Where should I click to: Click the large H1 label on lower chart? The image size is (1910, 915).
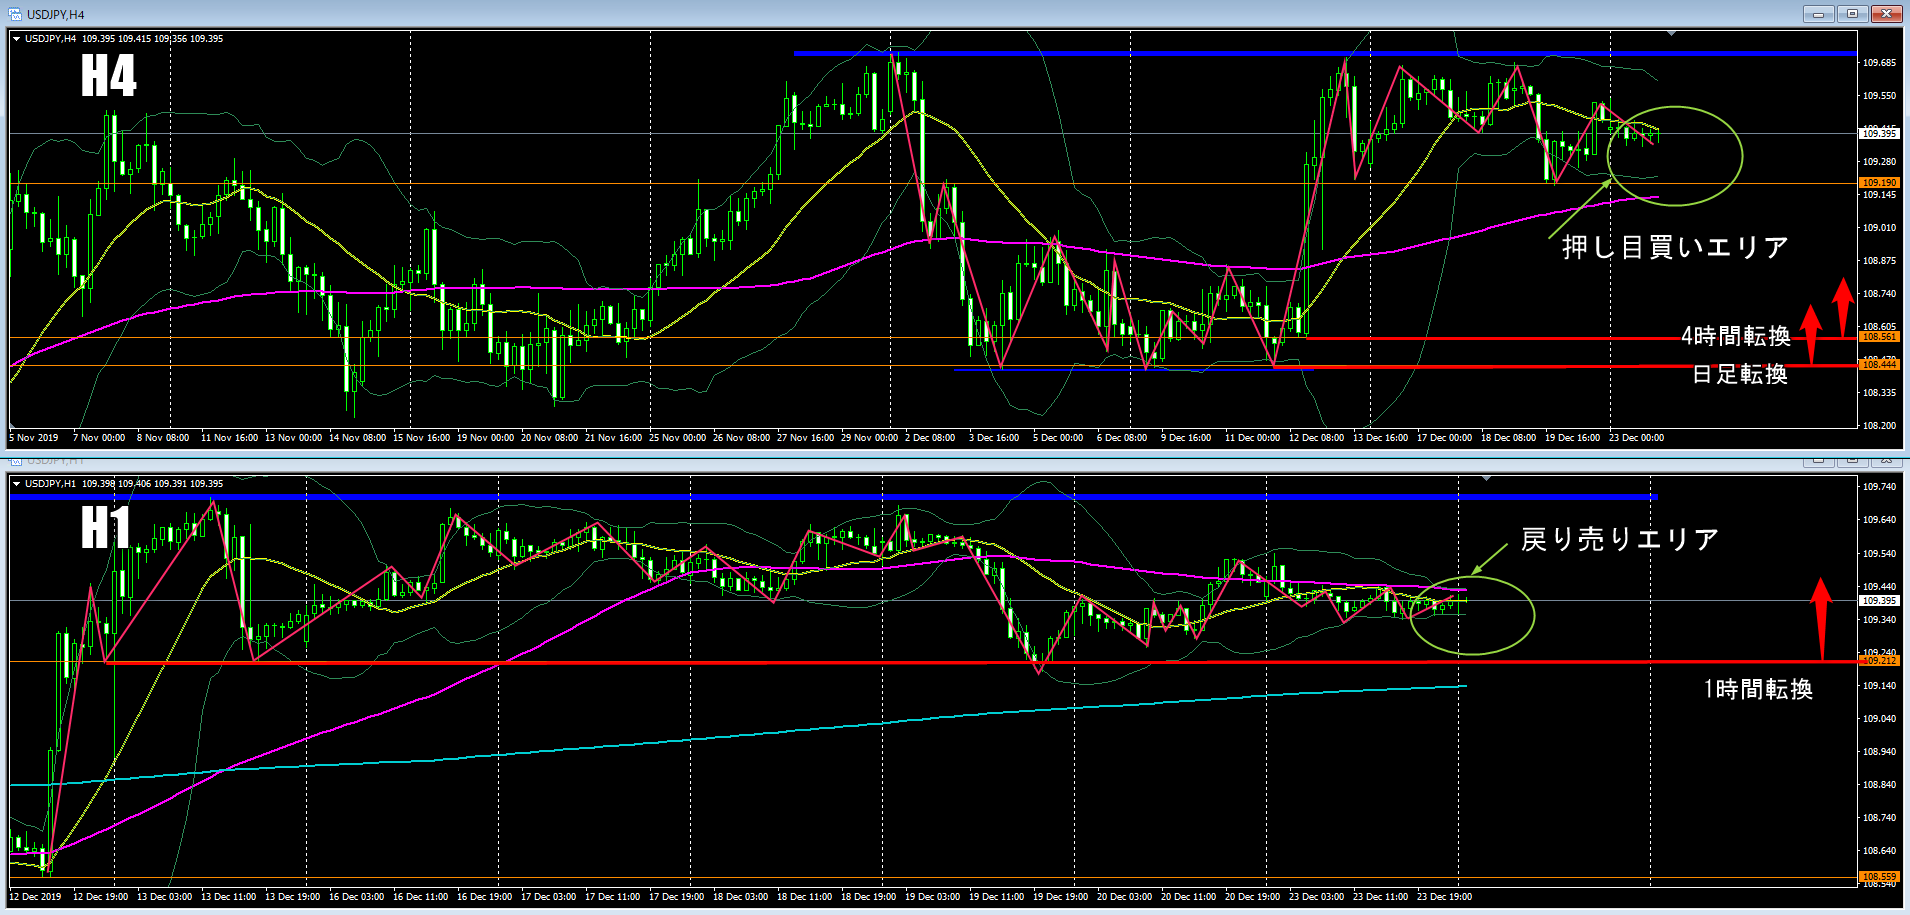pos(105,527)
